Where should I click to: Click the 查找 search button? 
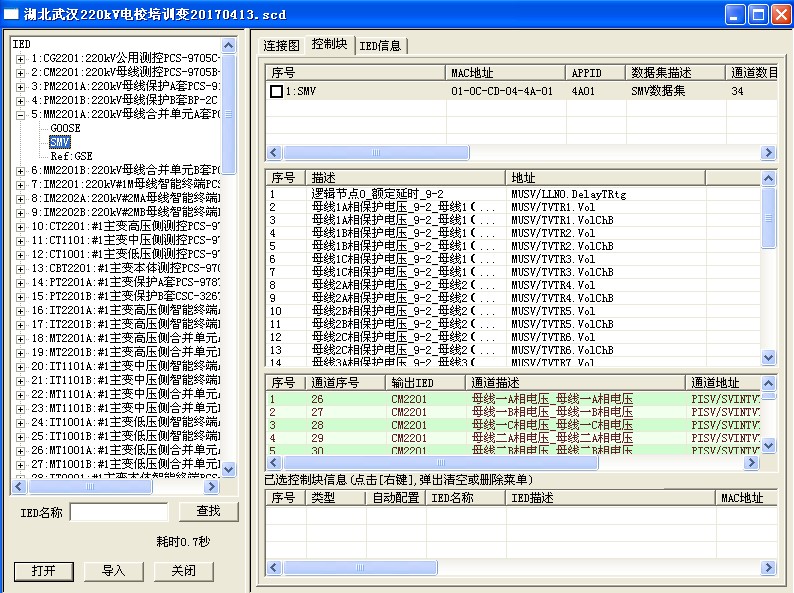click(208, 512)
